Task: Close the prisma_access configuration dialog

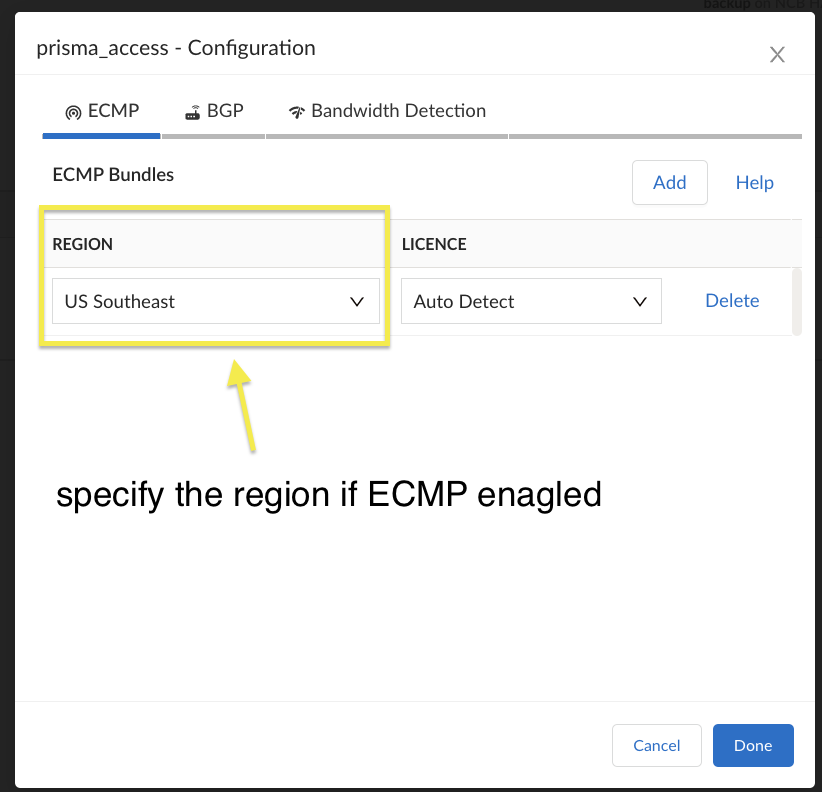Action: (x=777, y=55)
